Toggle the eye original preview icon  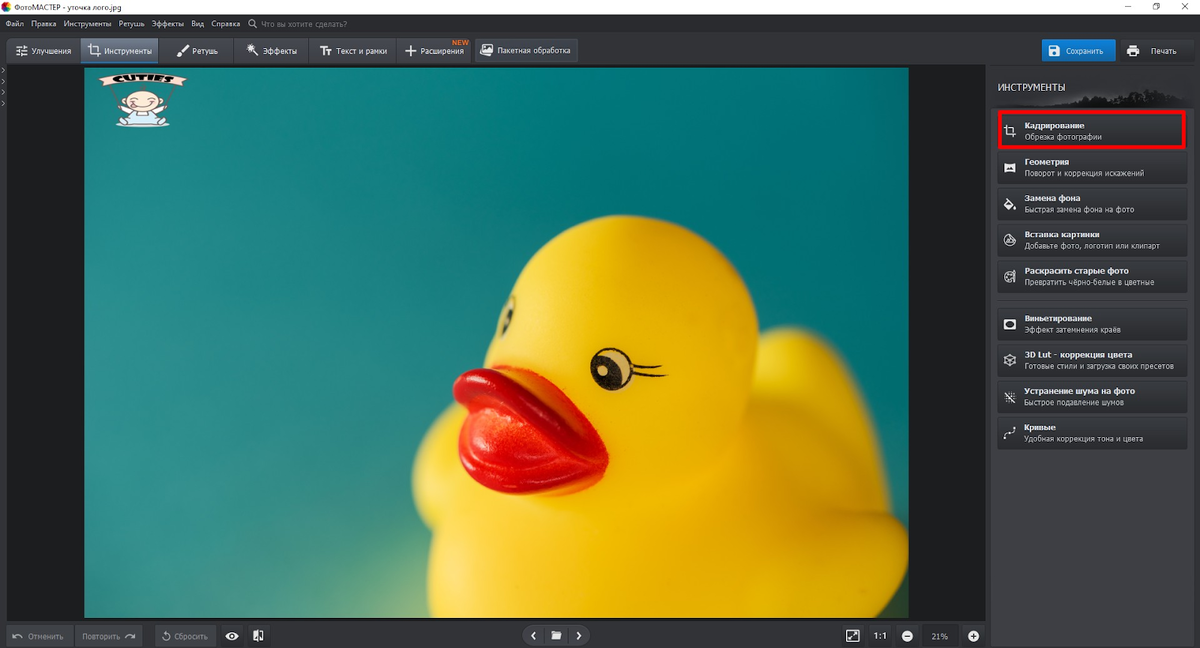pos(232,636)
